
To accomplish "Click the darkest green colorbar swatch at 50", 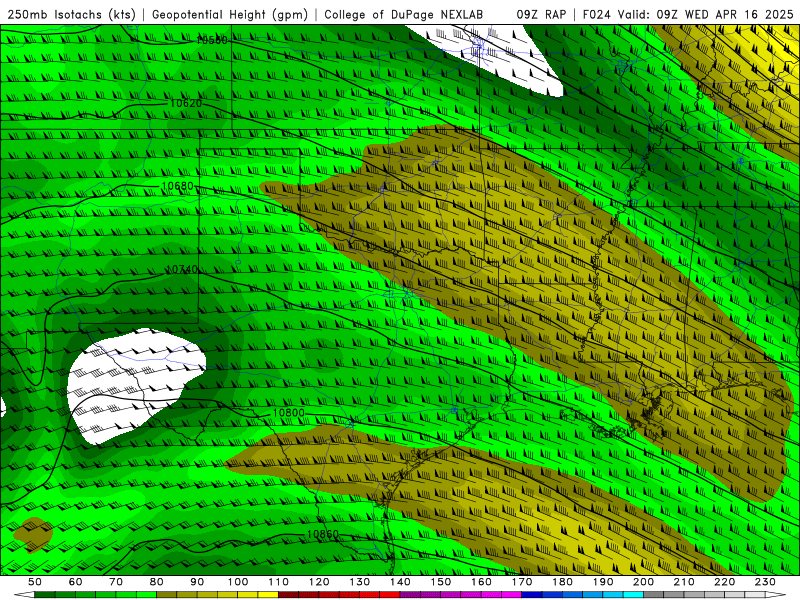I will coord(45,594).
